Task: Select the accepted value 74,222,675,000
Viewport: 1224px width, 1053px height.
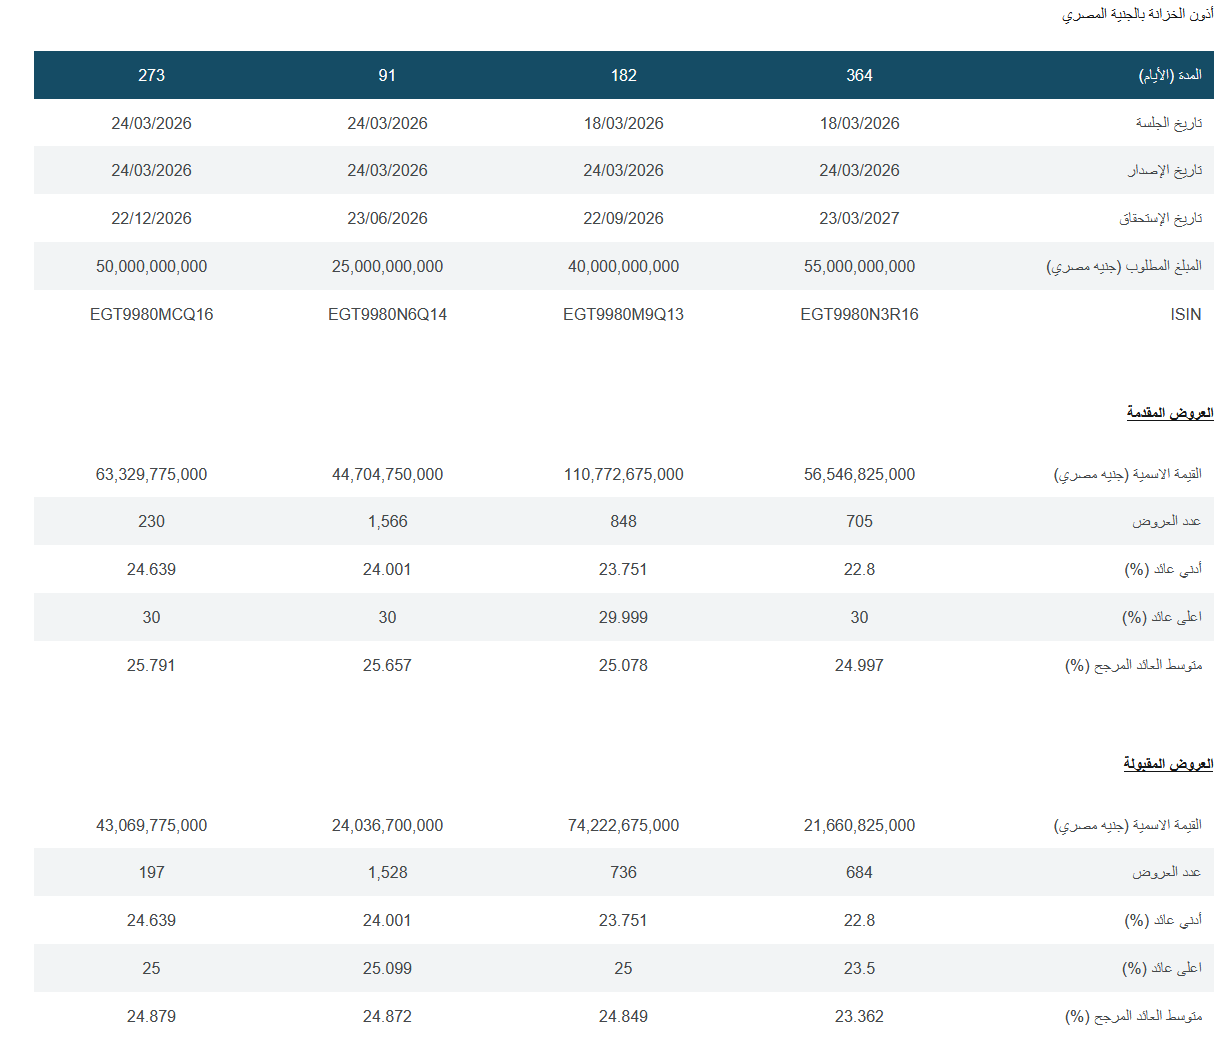Action: pos(623,825)
